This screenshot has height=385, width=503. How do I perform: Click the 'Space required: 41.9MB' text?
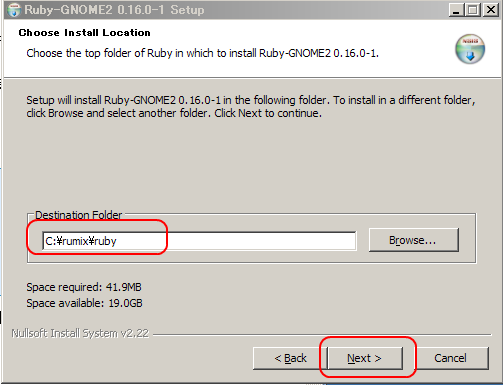[84, 287]
